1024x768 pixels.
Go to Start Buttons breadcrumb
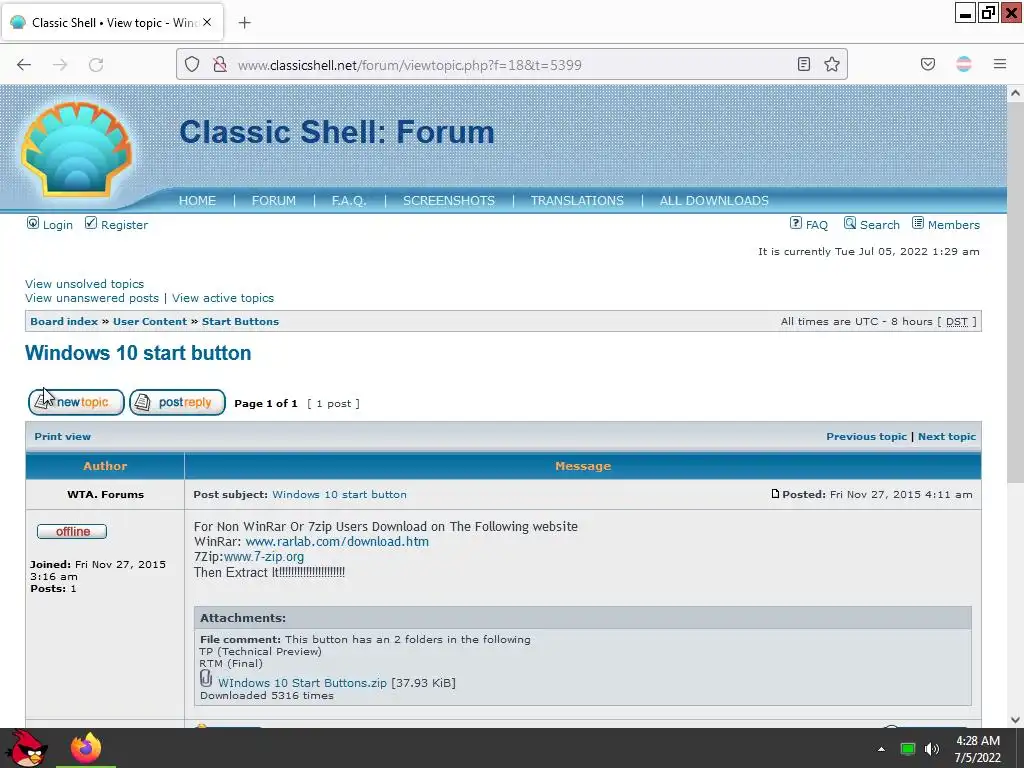point(240,321)
